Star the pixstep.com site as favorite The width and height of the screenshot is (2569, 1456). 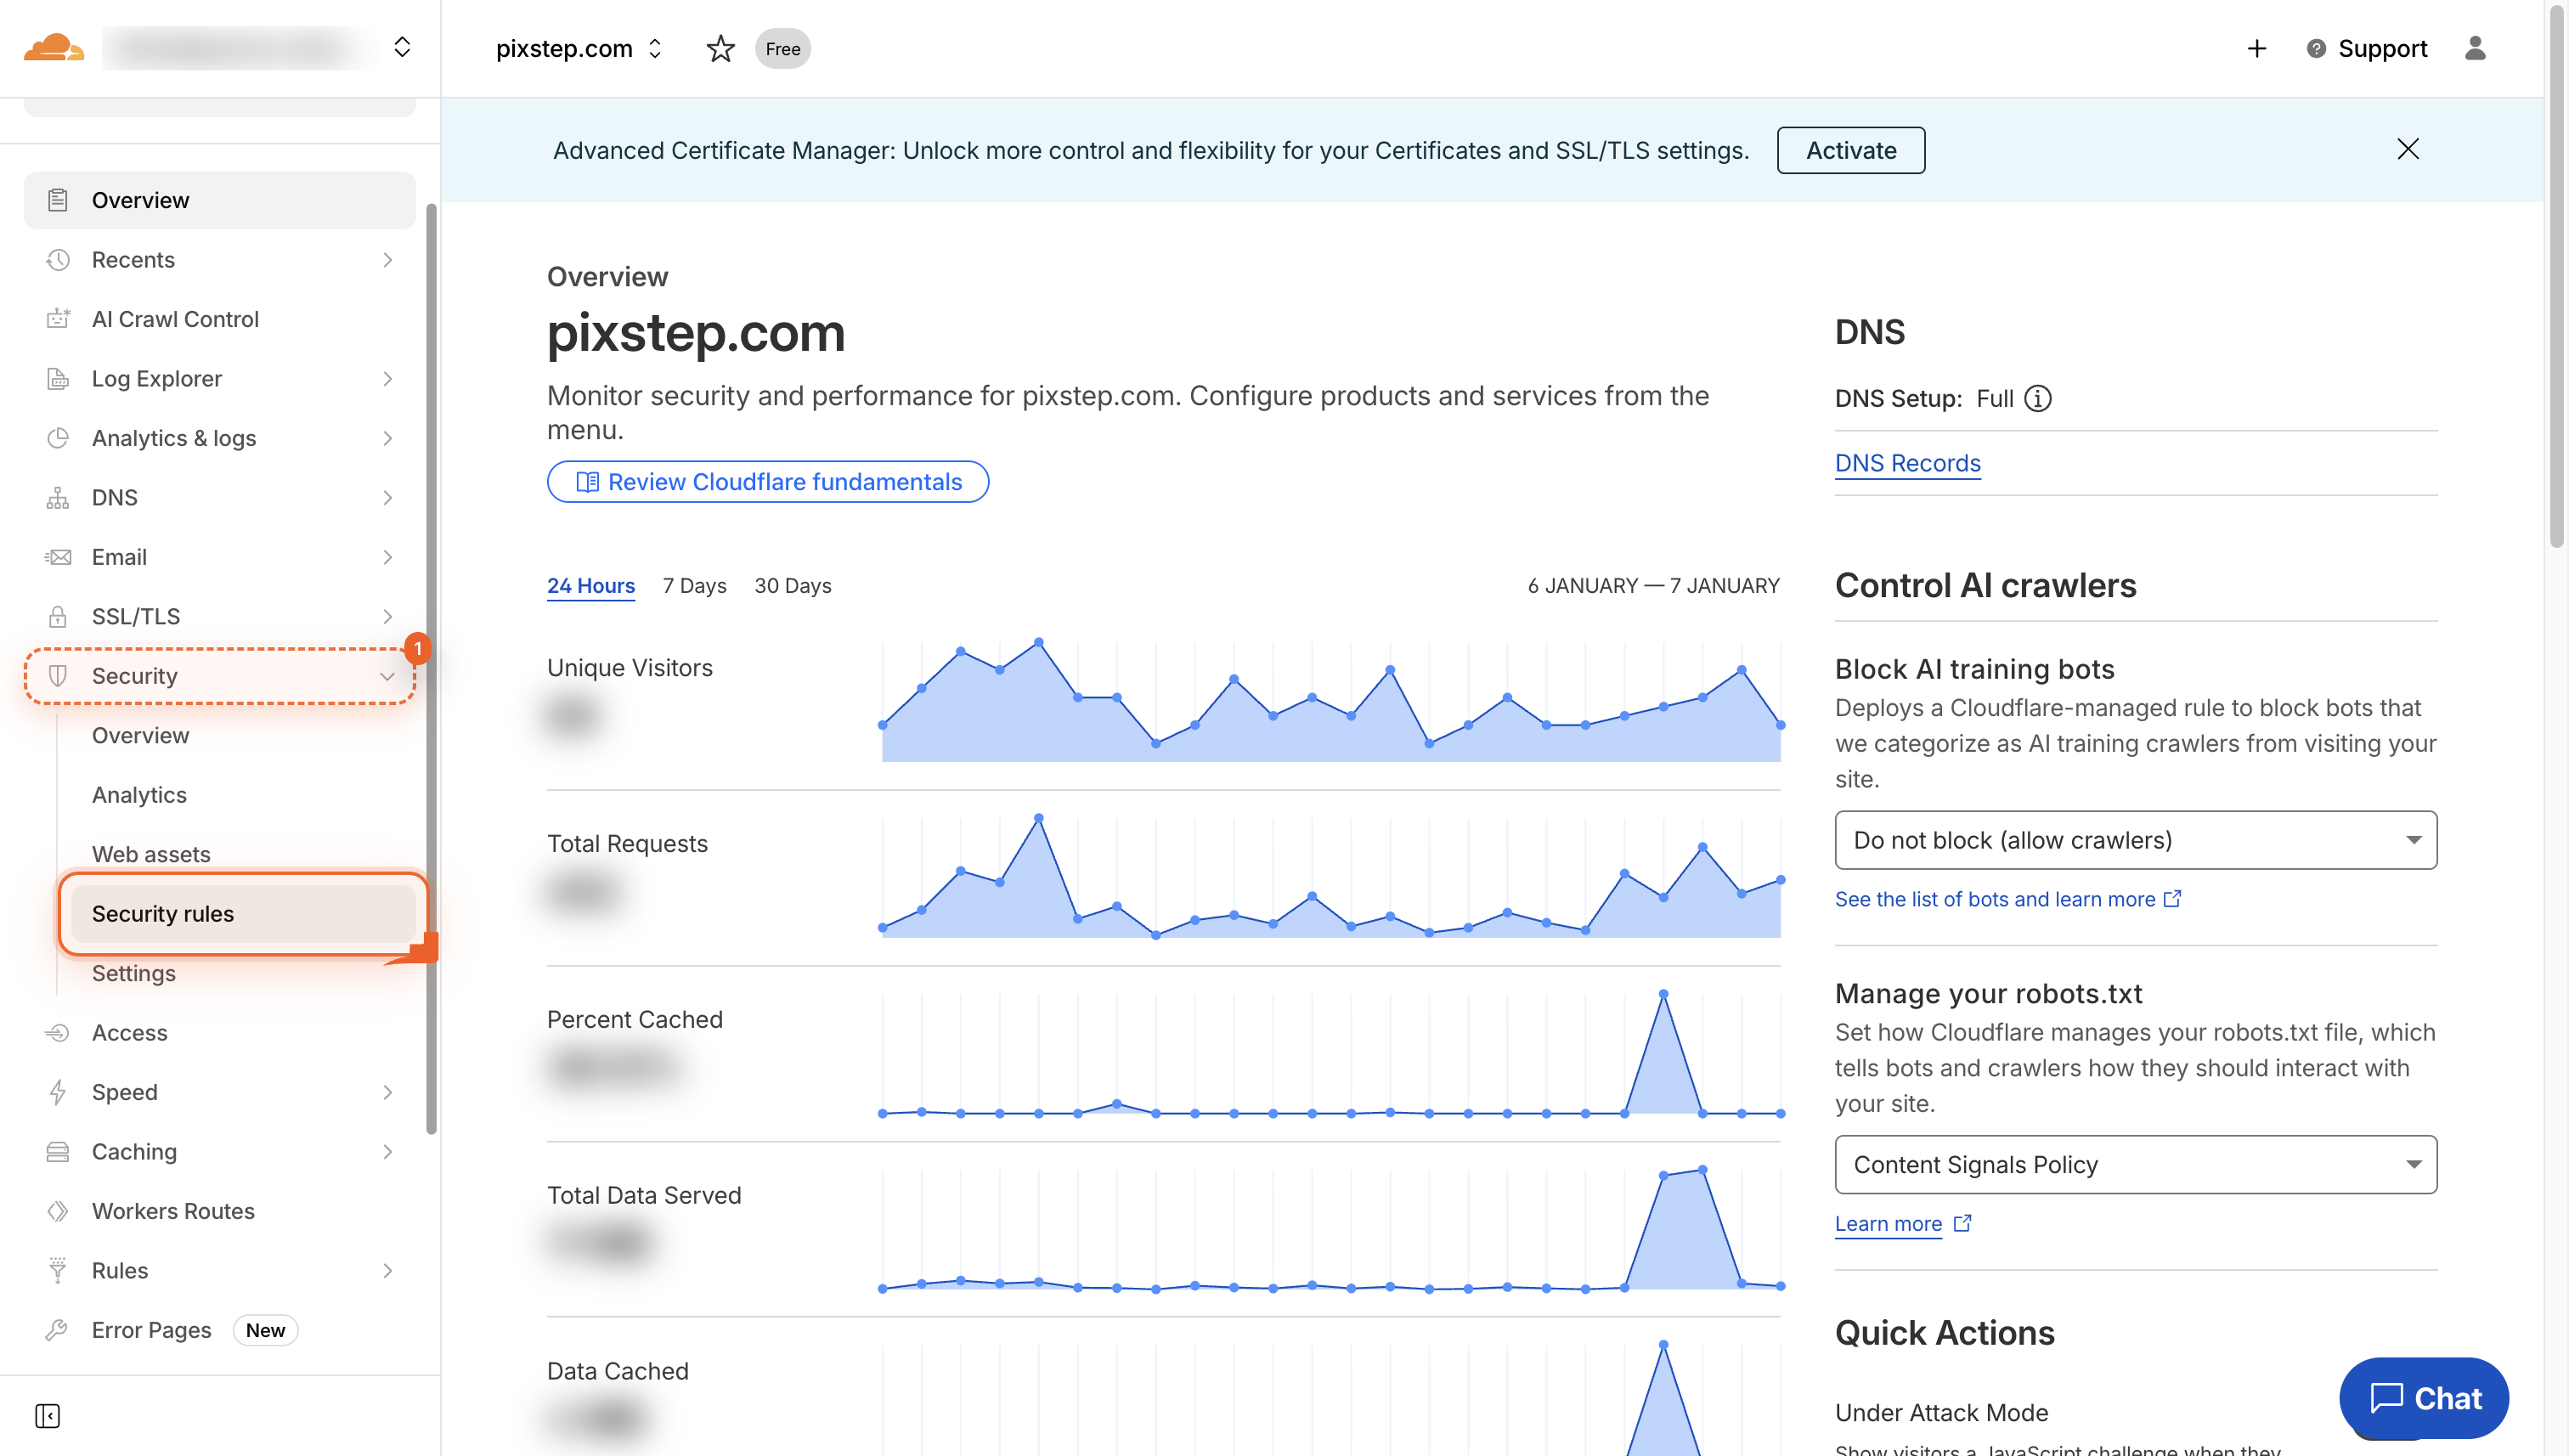(720, 48)
